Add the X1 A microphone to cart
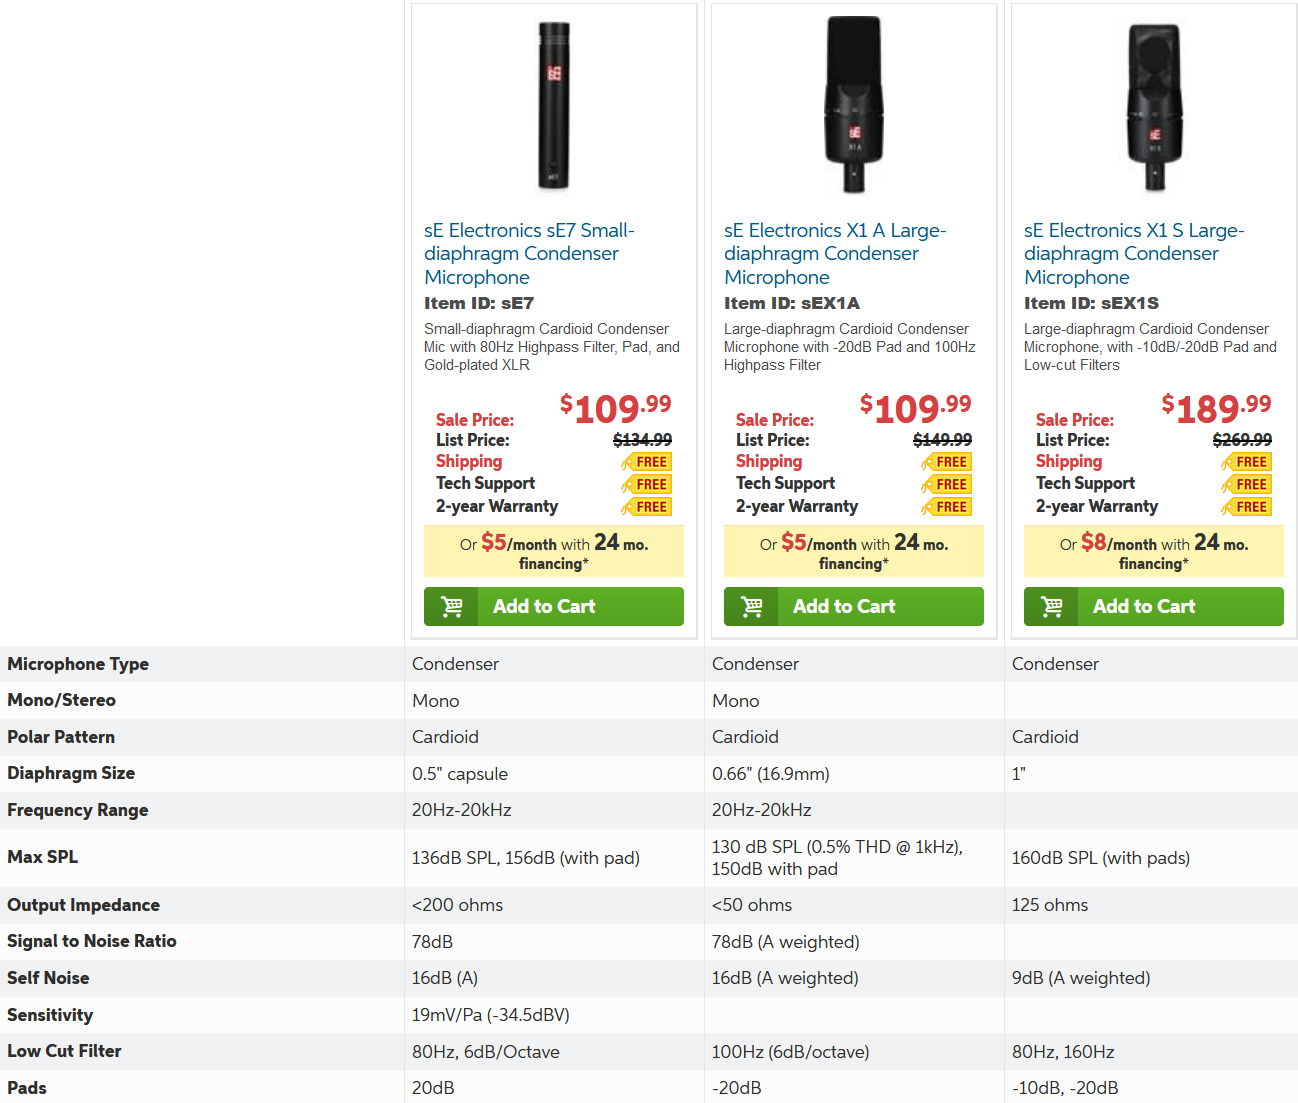Screen dimensions: 1298x1103 [x=854, y=606]
